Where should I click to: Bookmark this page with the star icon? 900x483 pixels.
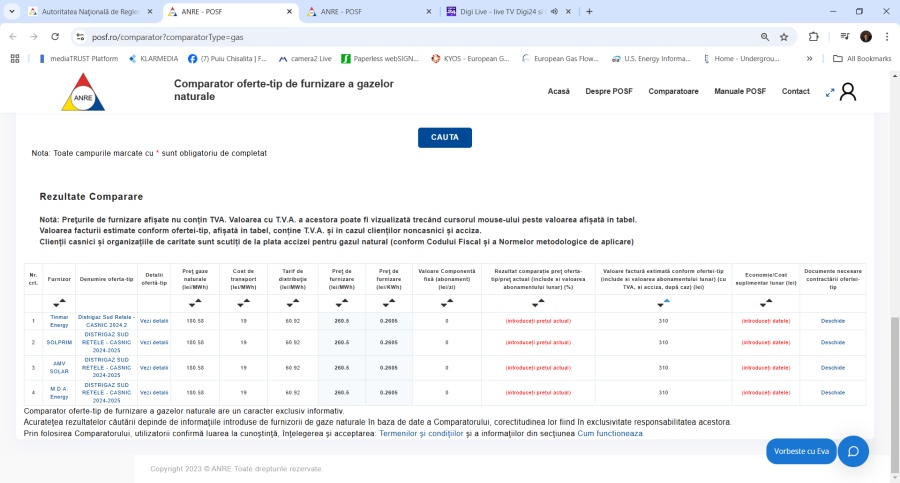coord(784,36)
